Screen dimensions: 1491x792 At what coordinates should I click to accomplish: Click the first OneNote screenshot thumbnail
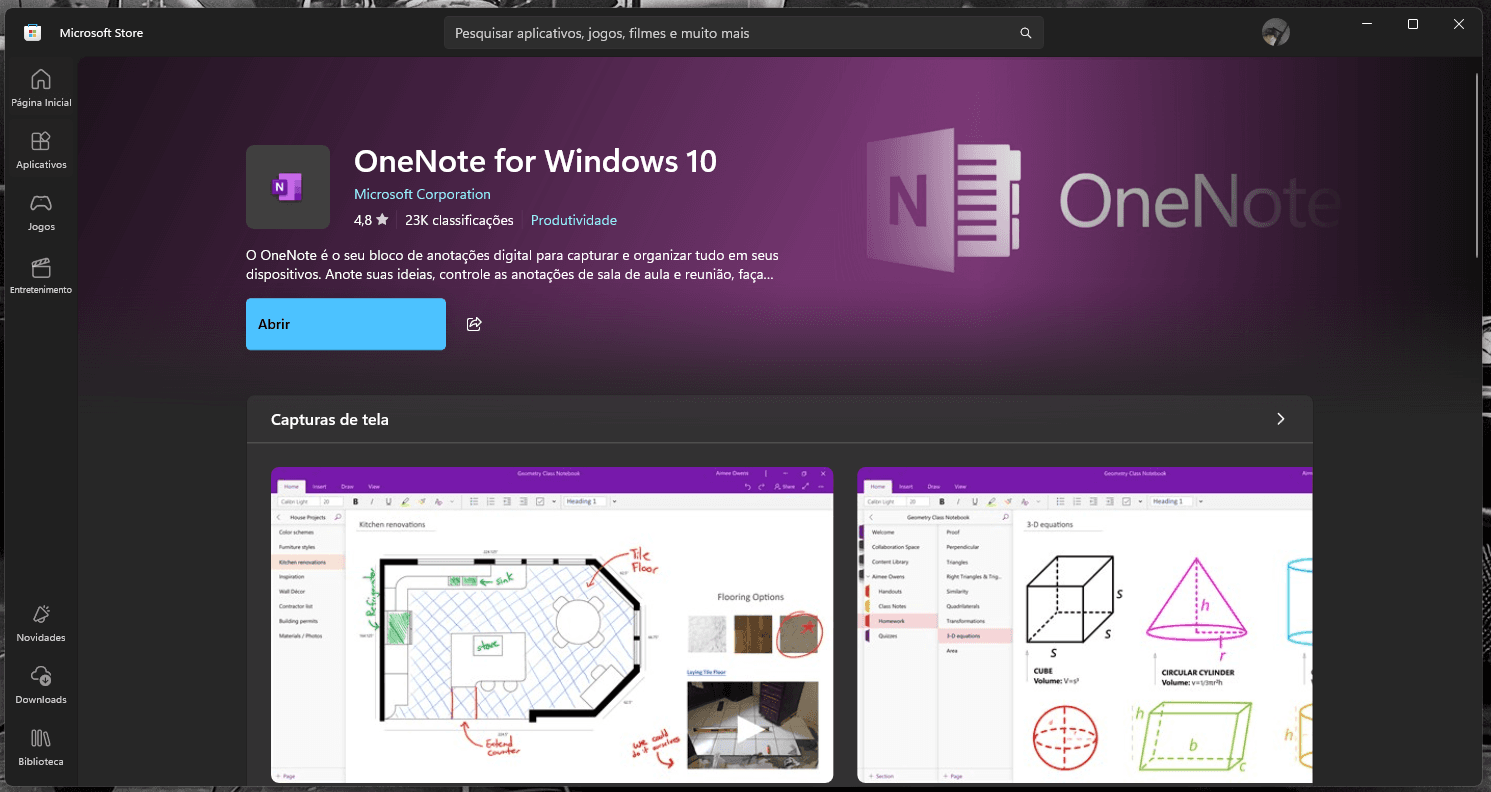(550, 625)
